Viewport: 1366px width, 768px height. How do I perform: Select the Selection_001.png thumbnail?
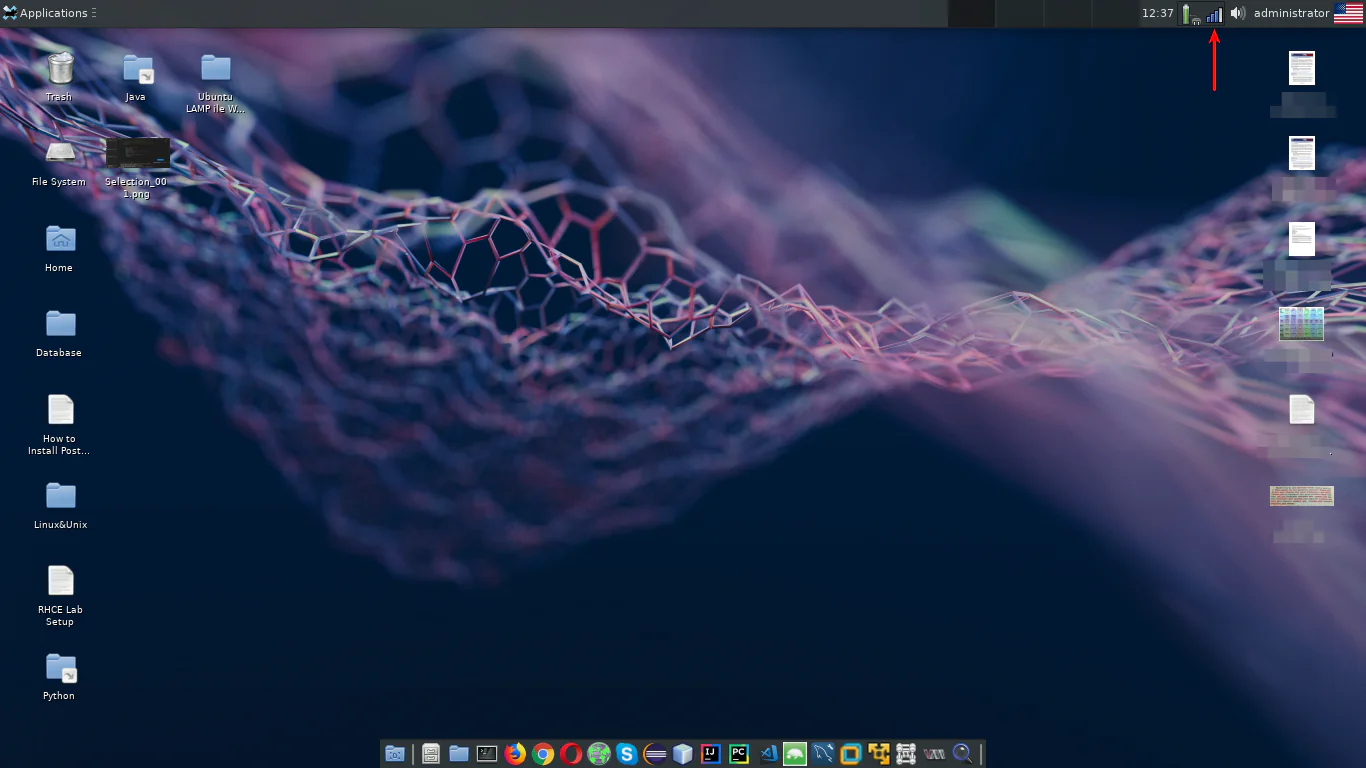coord(137,154)
